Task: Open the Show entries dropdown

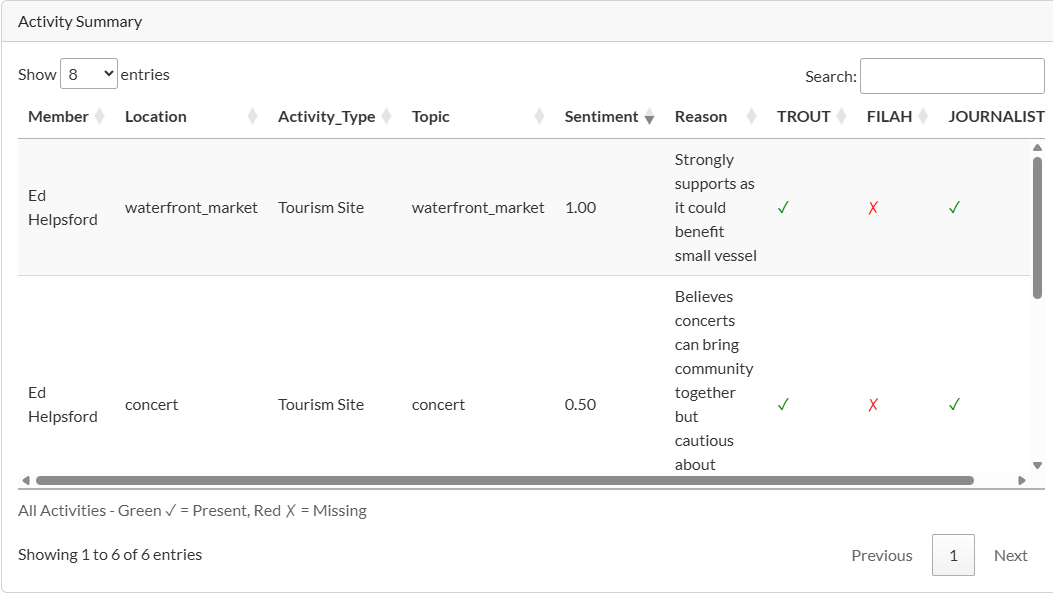Action: point(89,74)
